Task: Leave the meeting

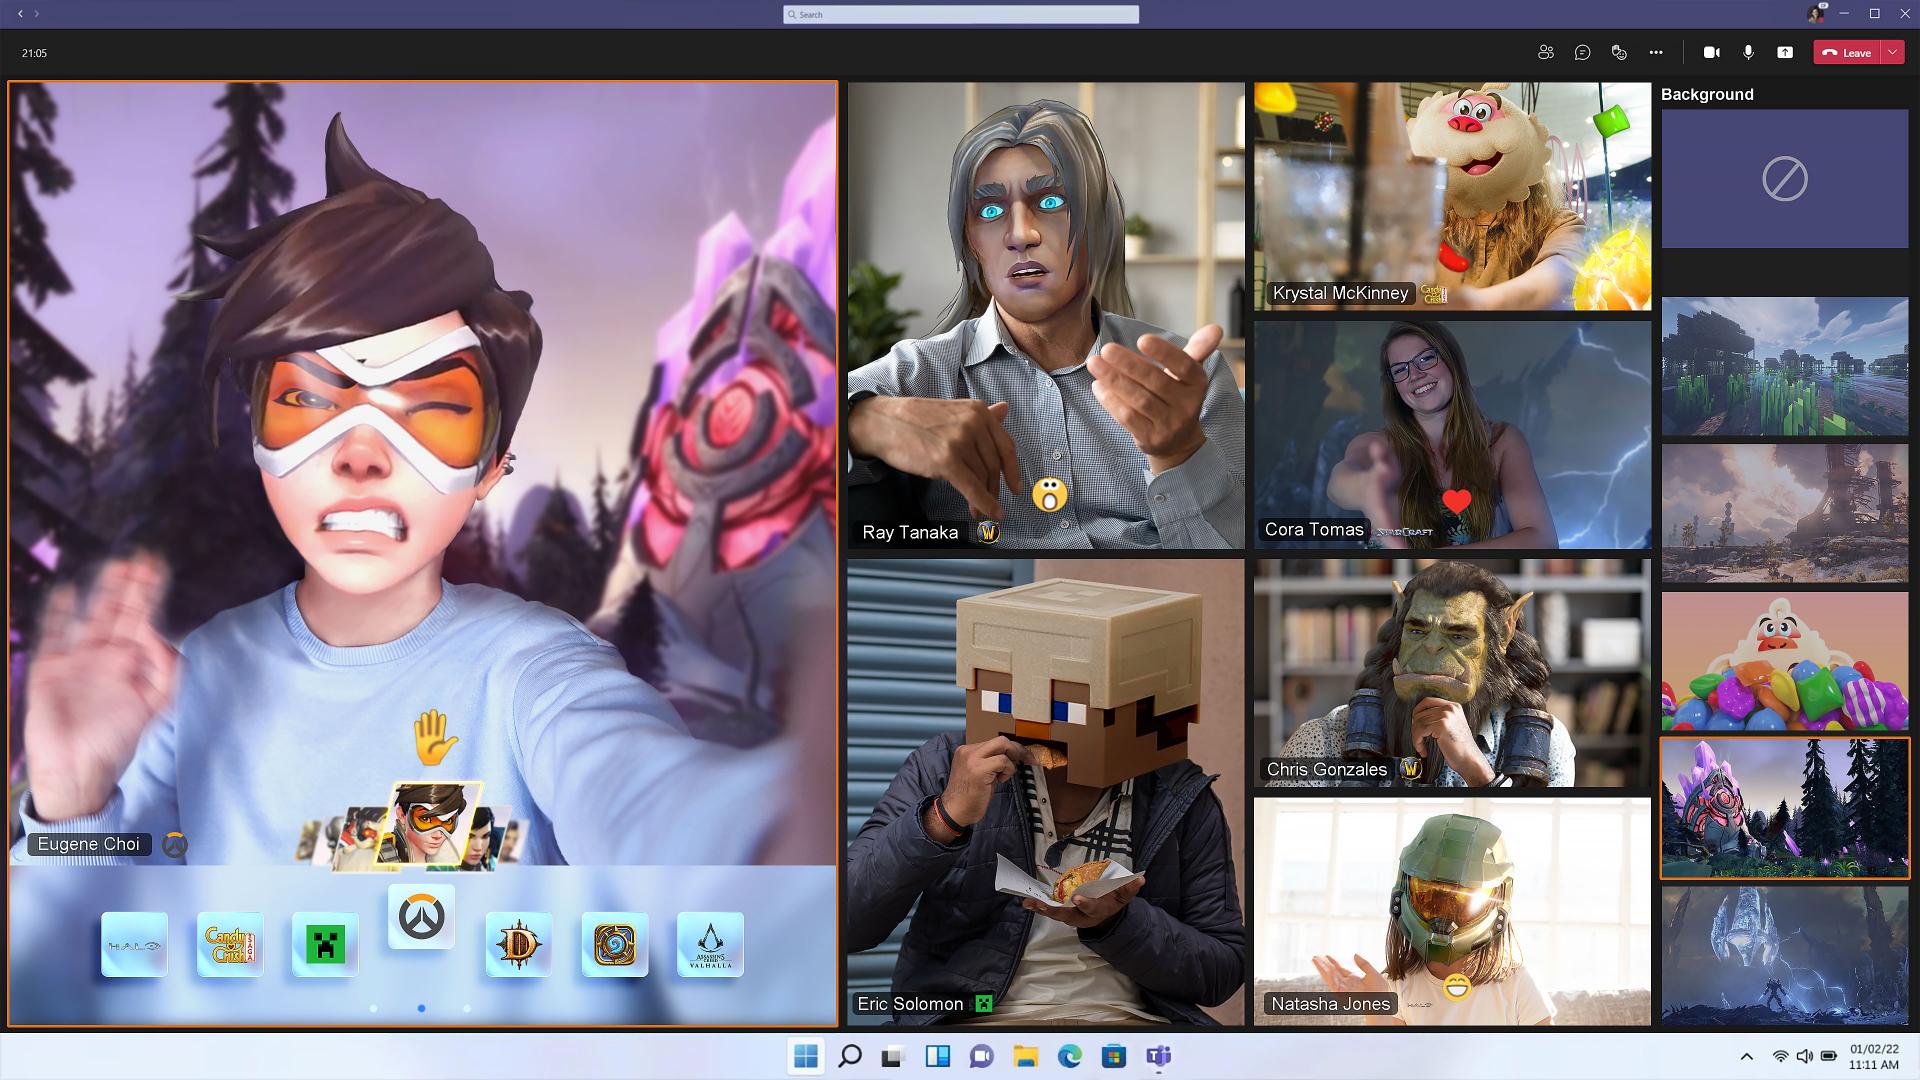Action: (x=1847, y=53)
